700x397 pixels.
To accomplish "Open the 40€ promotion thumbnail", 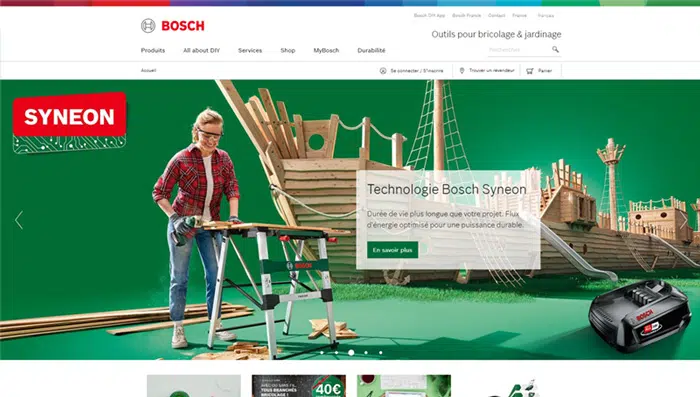I will 299,386.
